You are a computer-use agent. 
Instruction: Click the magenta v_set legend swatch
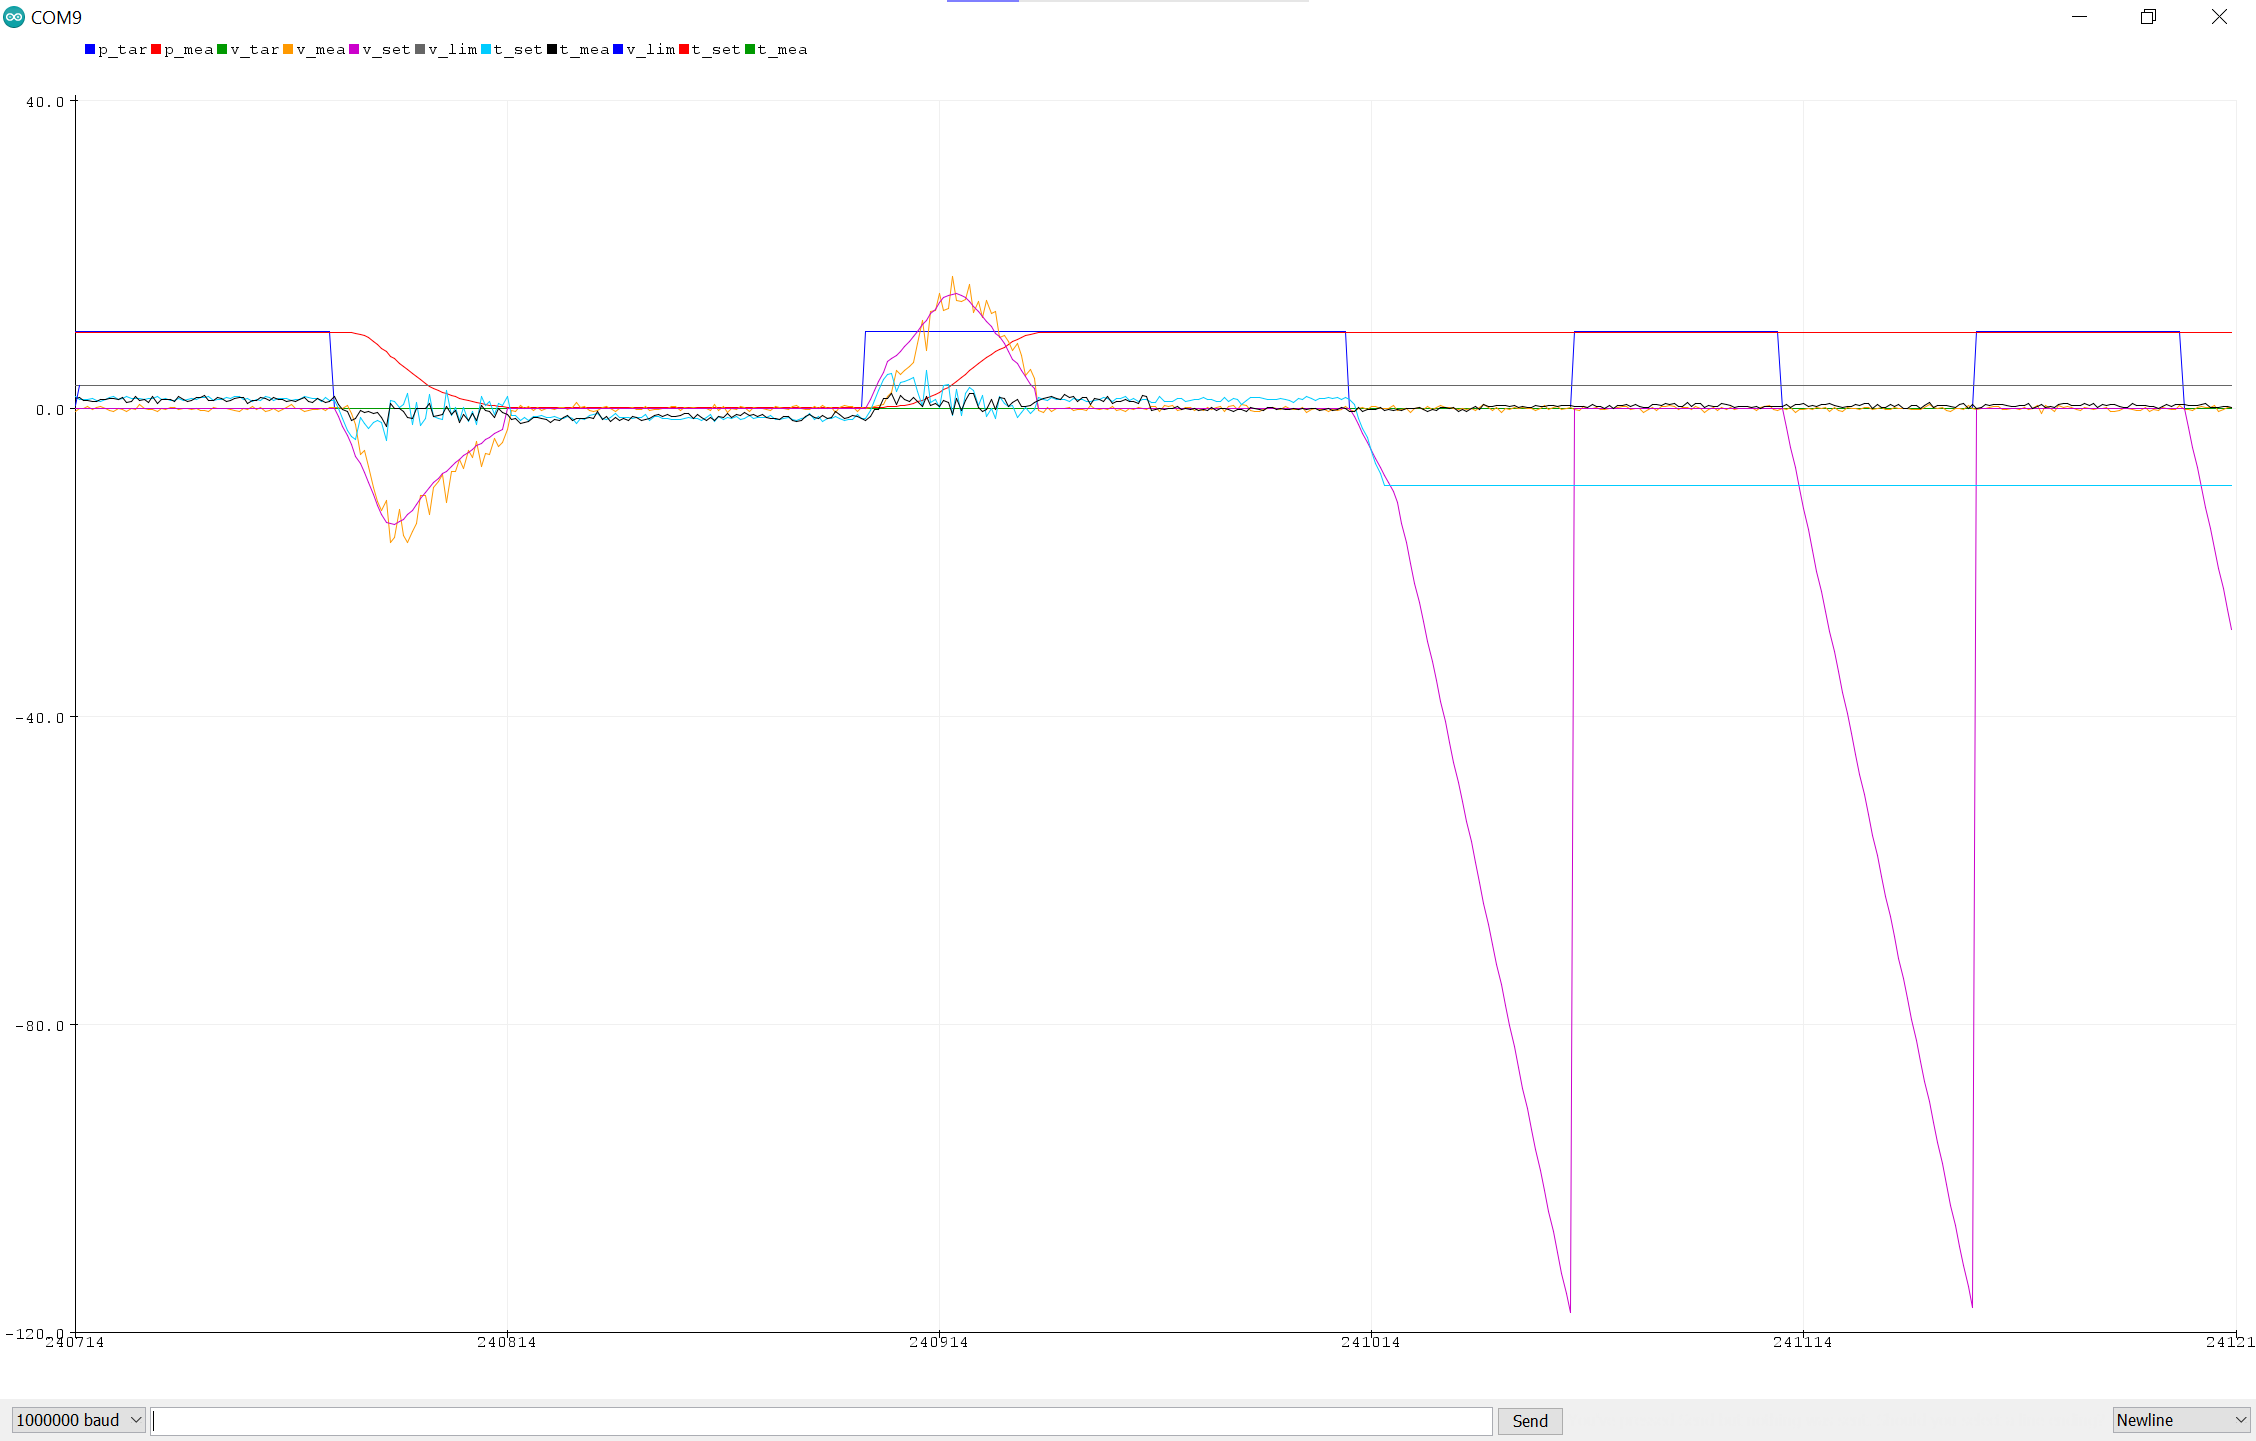[354, 49]
